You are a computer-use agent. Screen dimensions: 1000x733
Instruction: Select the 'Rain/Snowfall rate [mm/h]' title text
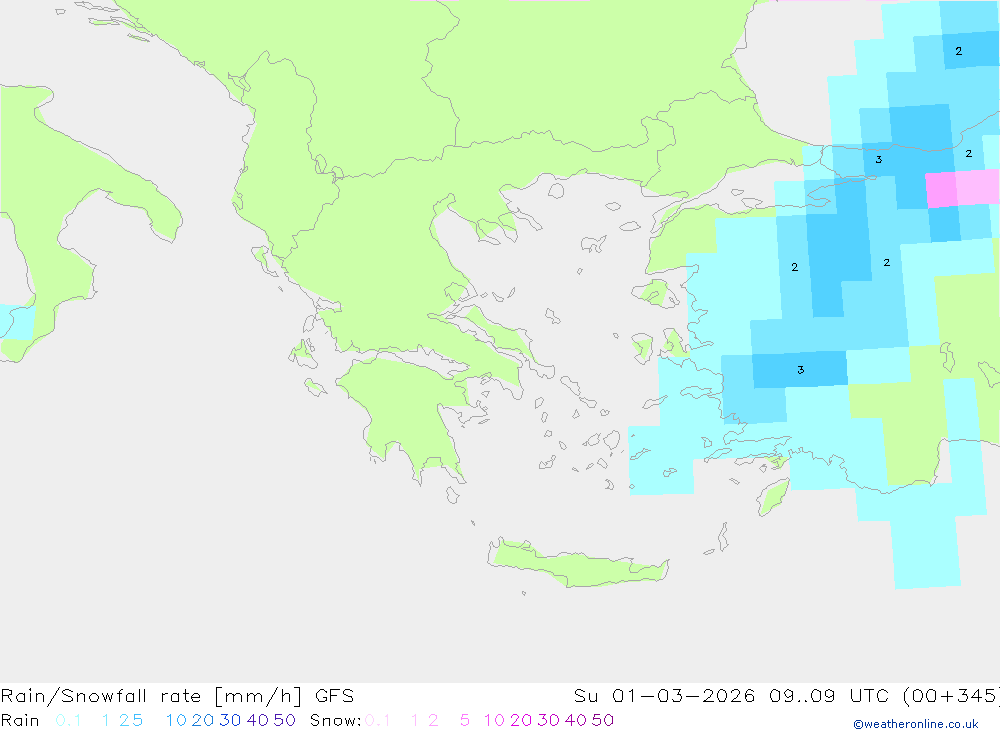click(151, 696)
